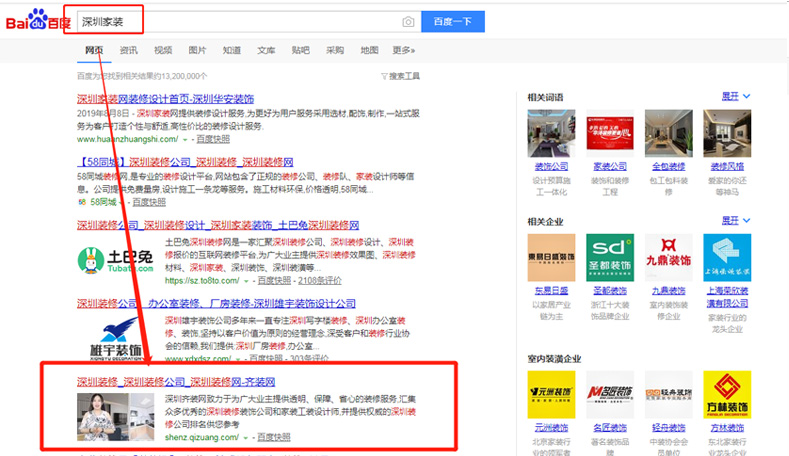Open 齐装网 深圳装修网 result title

[x=176, y=382]
